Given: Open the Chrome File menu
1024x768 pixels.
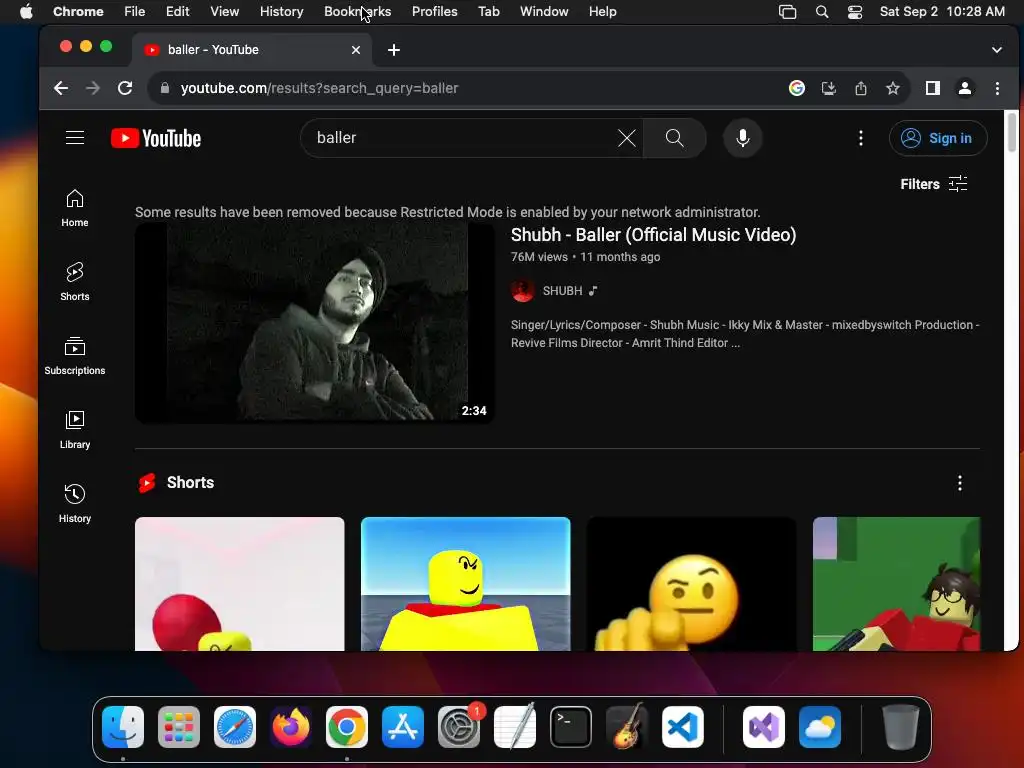Looking at the screenshot, I should pyautogui.click(x=135, y=11).
